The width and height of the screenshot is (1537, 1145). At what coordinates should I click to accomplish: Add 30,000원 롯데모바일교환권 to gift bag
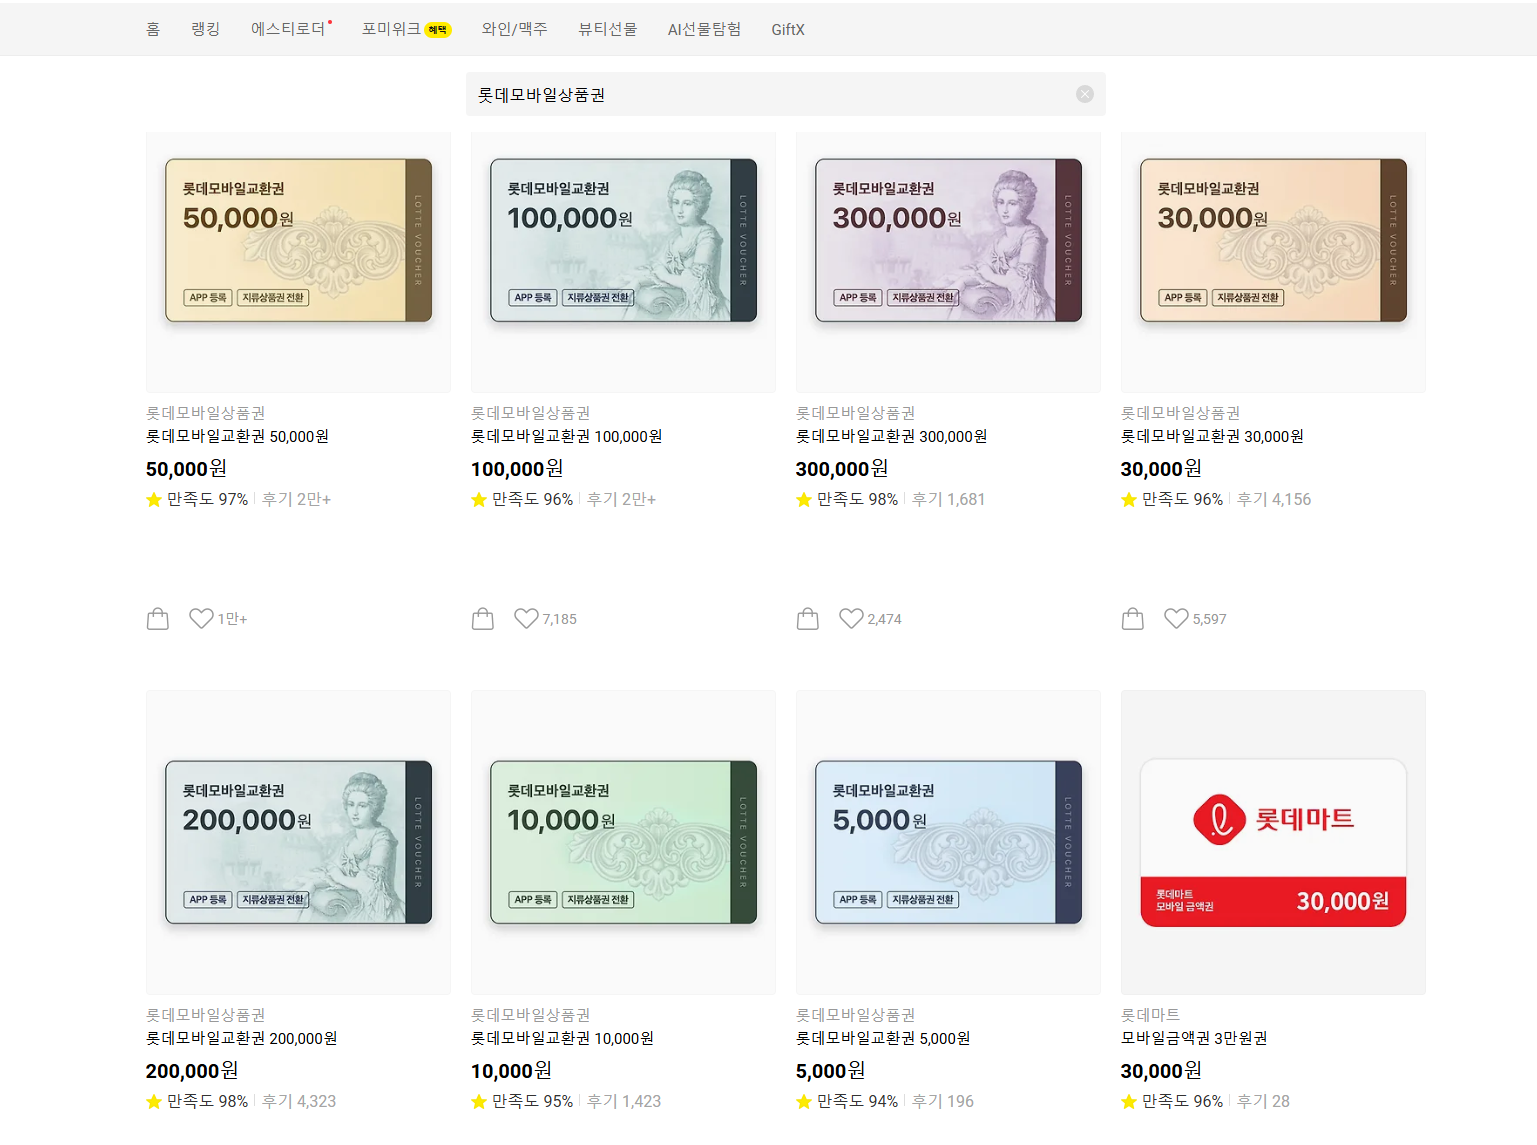pyautogui.click(x=1133, y=619)
